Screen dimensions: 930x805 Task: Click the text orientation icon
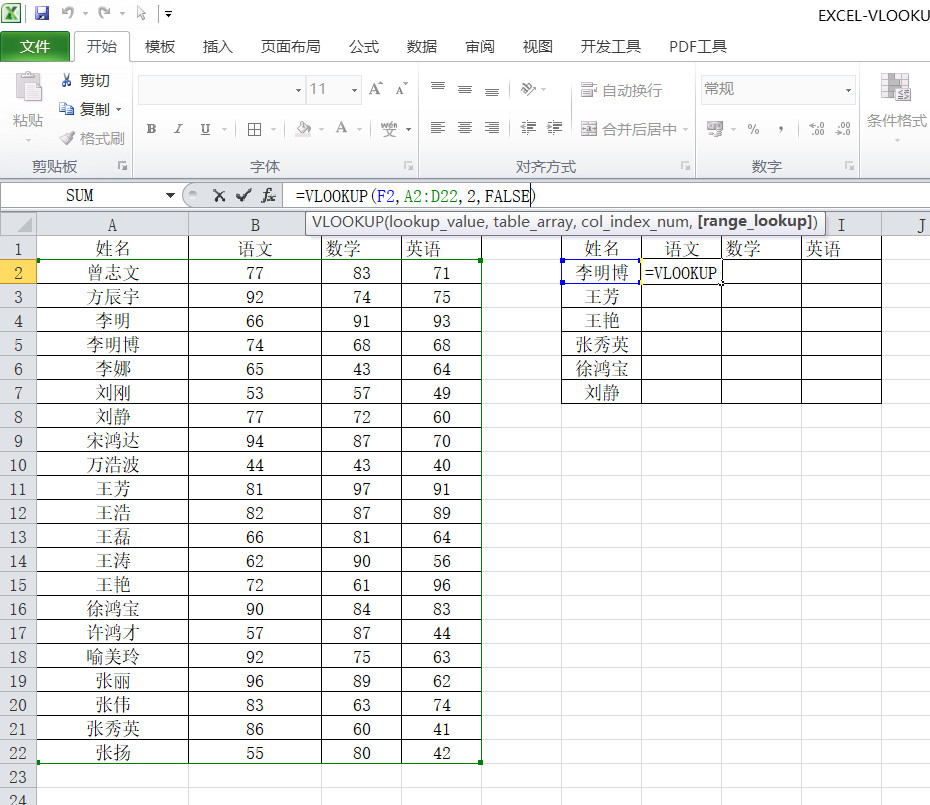click(528, 89)
